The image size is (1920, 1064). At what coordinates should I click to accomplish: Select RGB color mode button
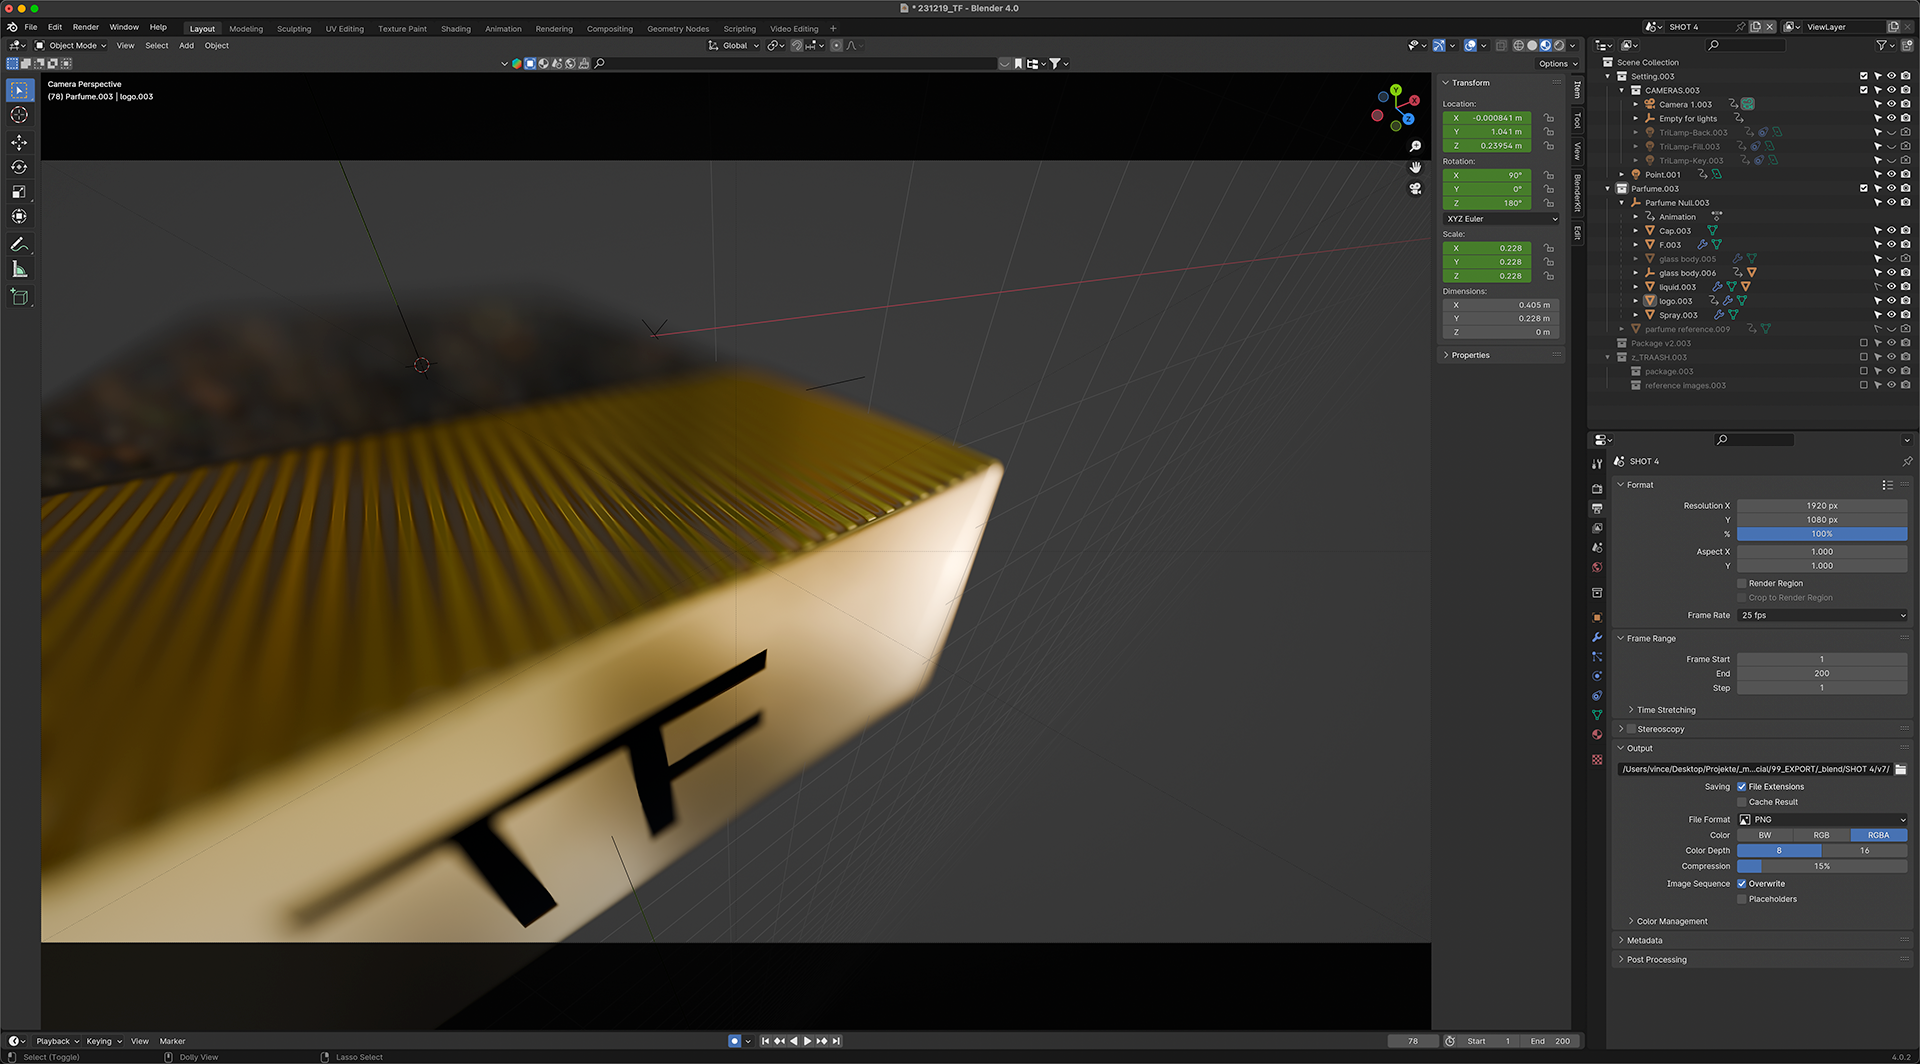[1822, 835]
